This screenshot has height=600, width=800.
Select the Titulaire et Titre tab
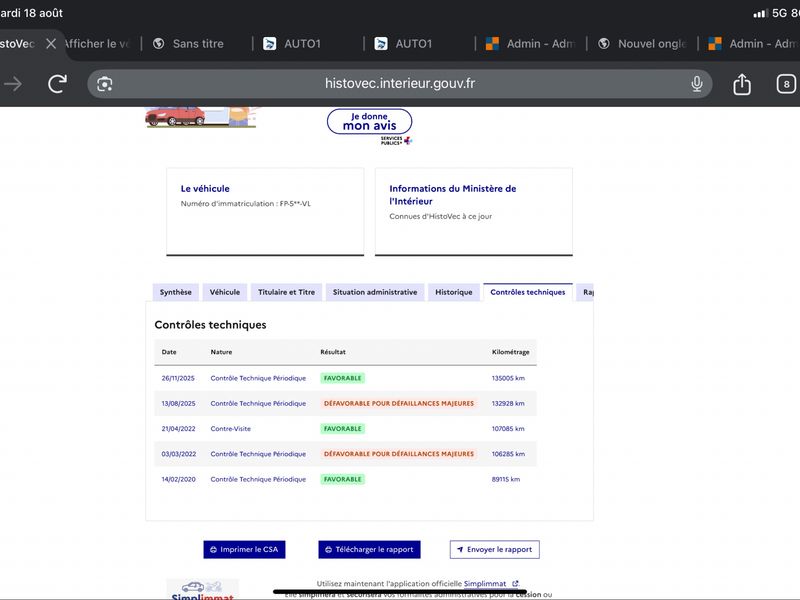(286, 292)
